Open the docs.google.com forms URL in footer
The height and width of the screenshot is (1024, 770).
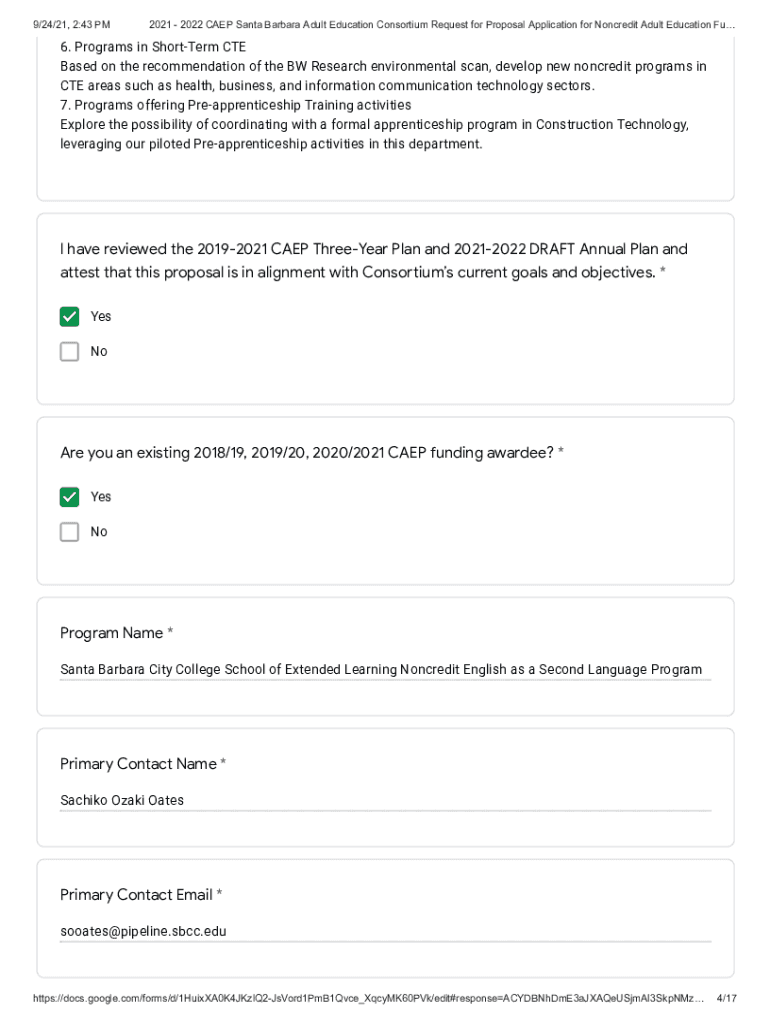pos(368,998)
